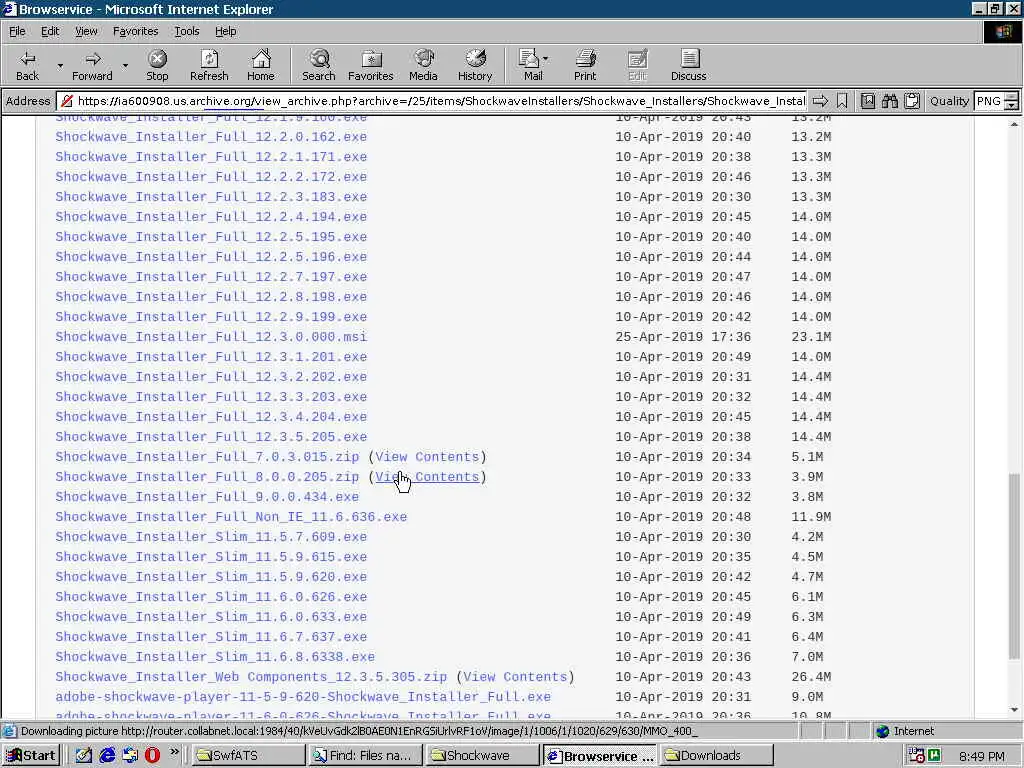
Task: Open adobe-shockwave-player-11-5-9-620 installer link
Action: pos(303,697)
